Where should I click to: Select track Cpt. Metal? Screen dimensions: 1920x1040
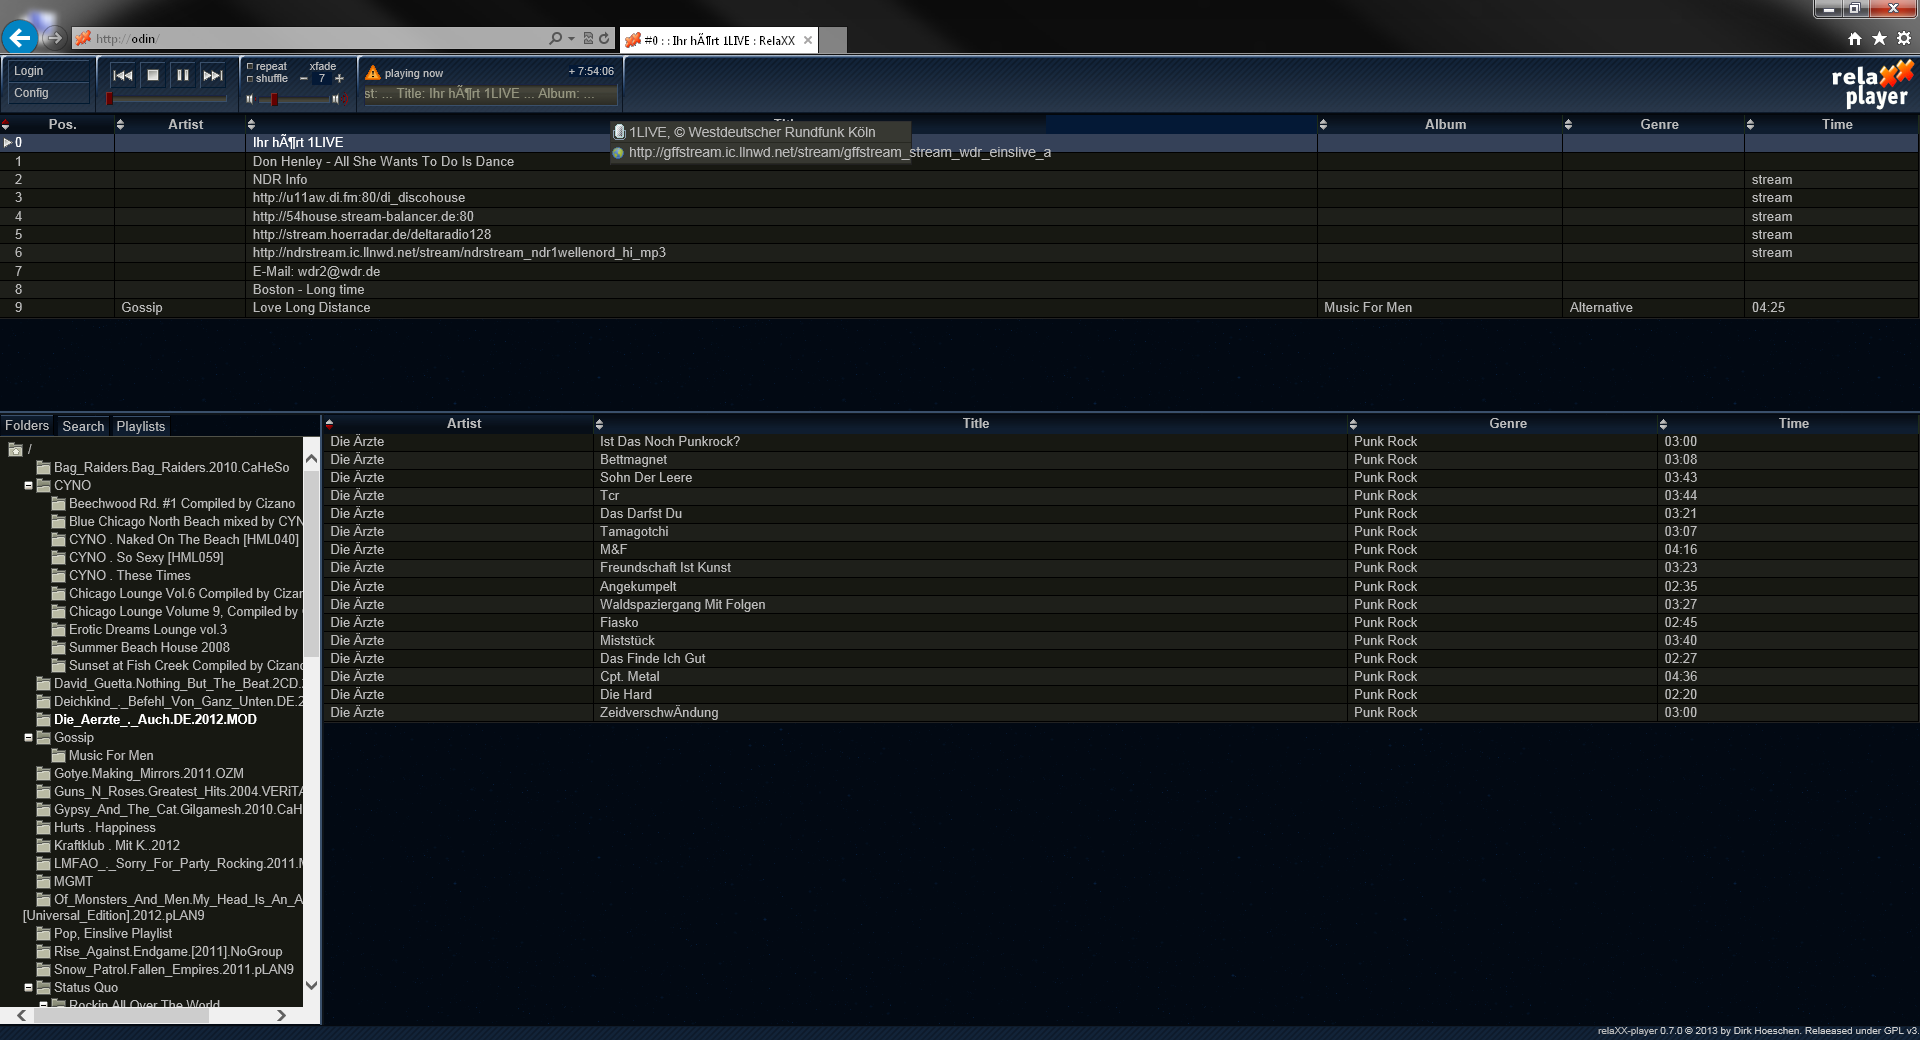click(1120, 676)
